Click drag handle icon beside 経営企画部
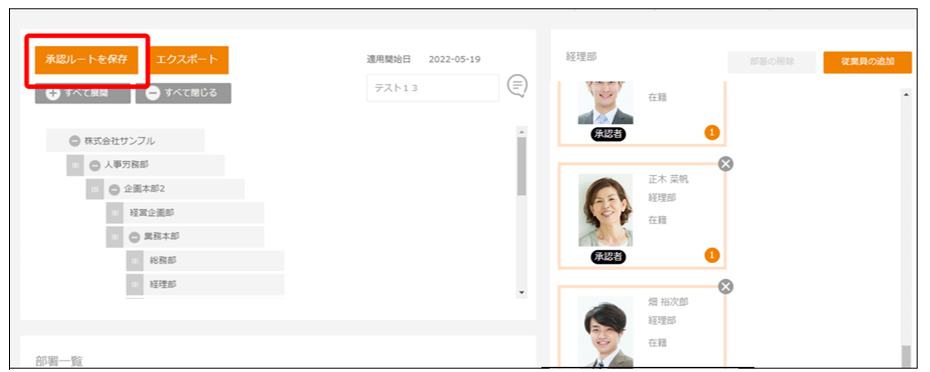Screen dimensions: 930x372 pos(115,212)
